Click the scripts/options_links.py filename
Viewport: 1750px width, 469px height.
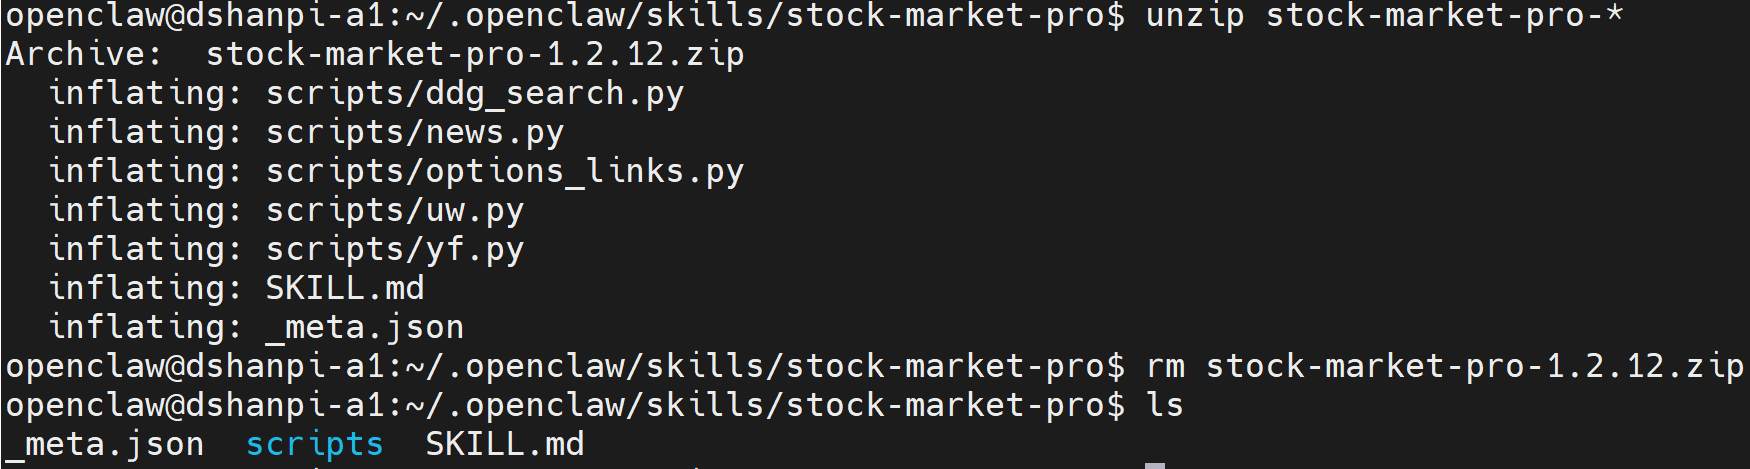click(x=505, y=172)
